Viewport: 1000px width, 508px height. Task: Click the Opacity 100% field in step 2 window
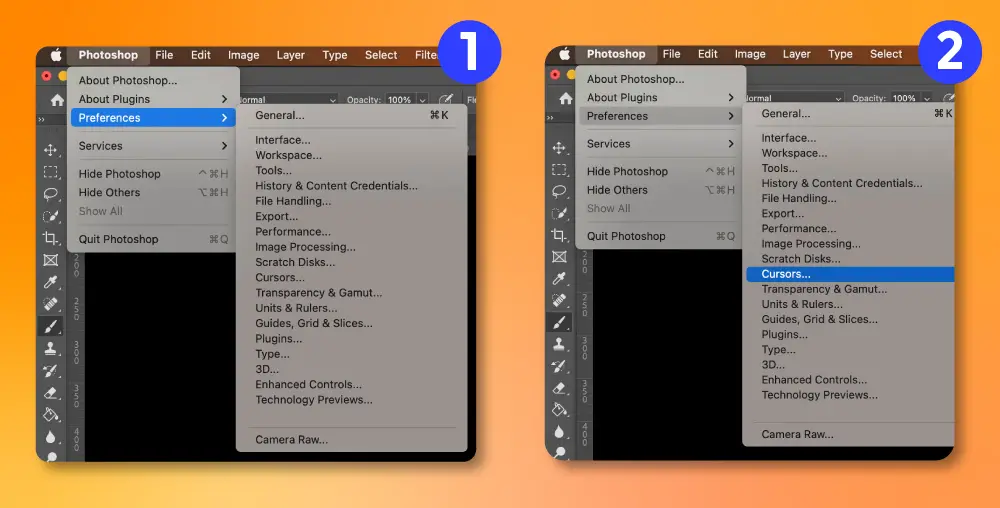tap(904, 98)
